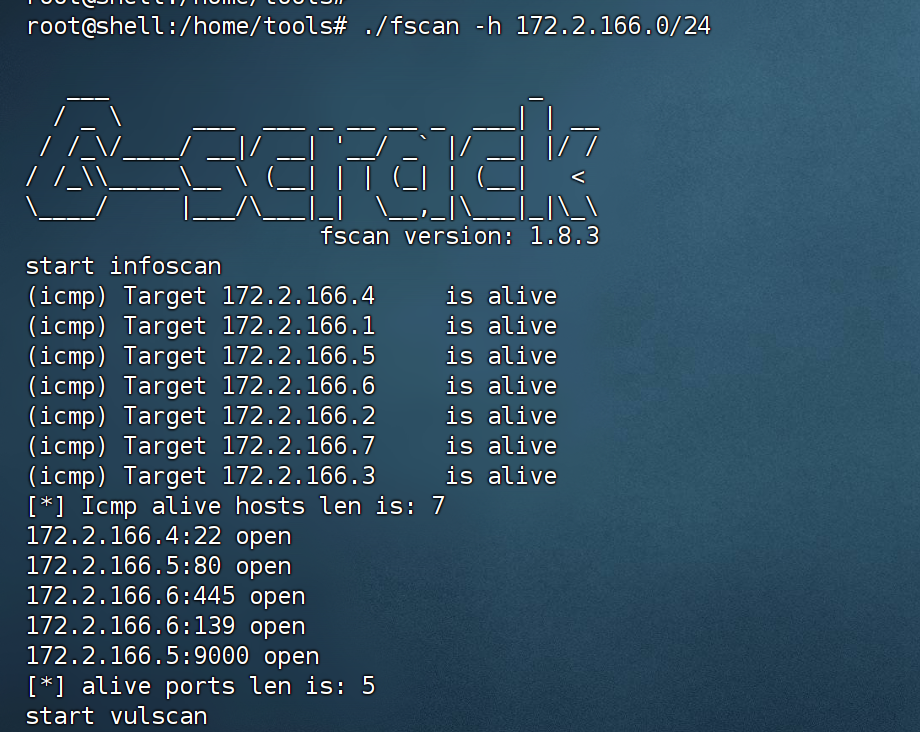The image size is (920, 732).
Task: Click the fscan ASCII art banner
Action: [x=313, y=157]
